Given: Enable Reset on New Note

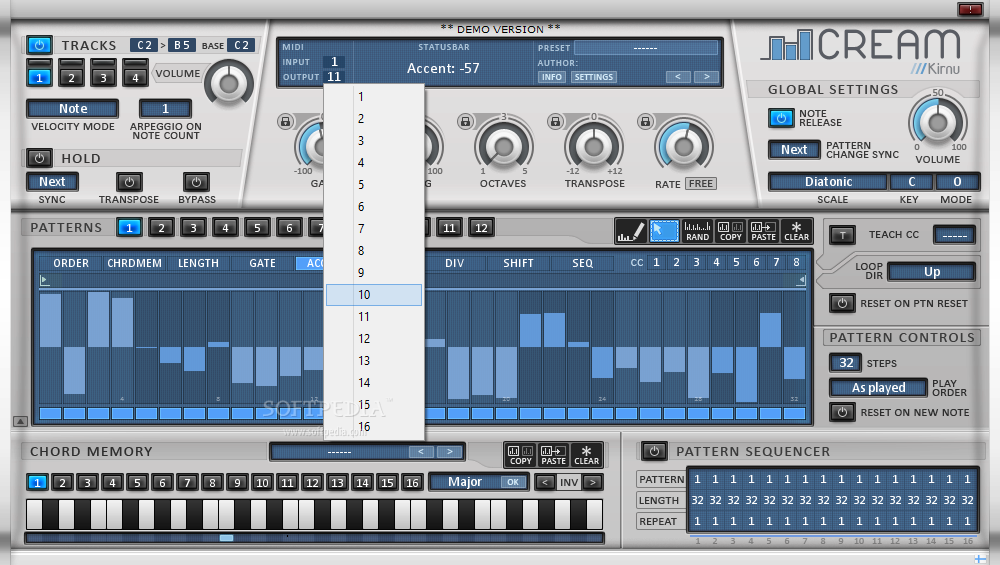Looking at the screenshot, I should point(842,412).
